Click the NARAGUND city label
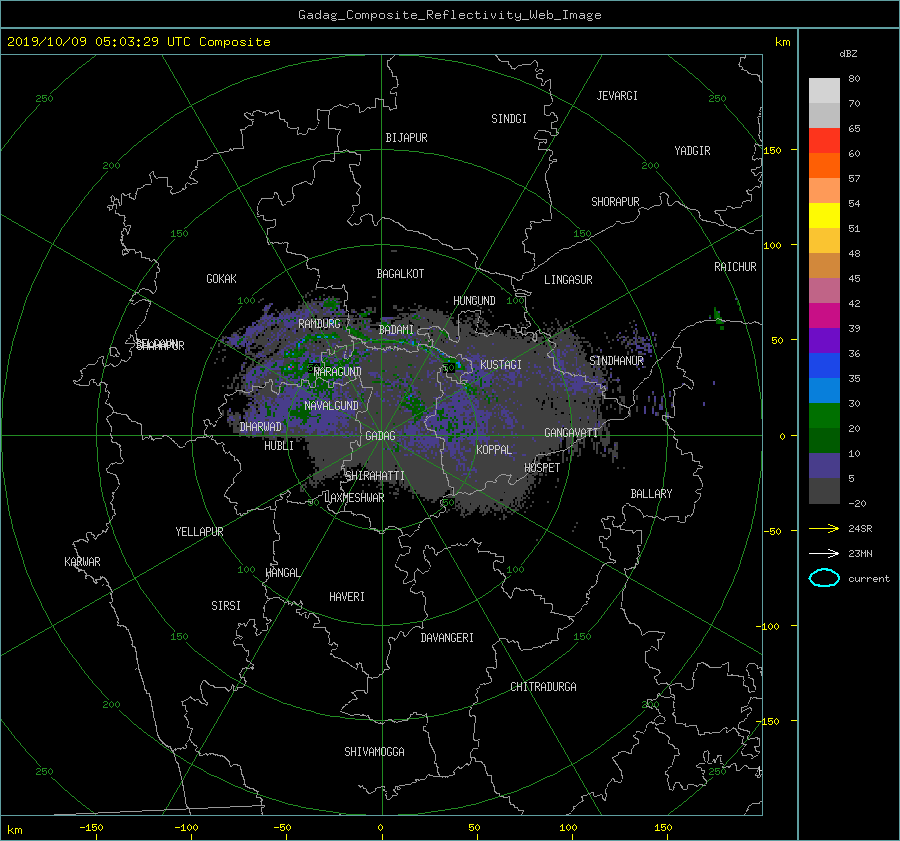 tap(338, 372)
